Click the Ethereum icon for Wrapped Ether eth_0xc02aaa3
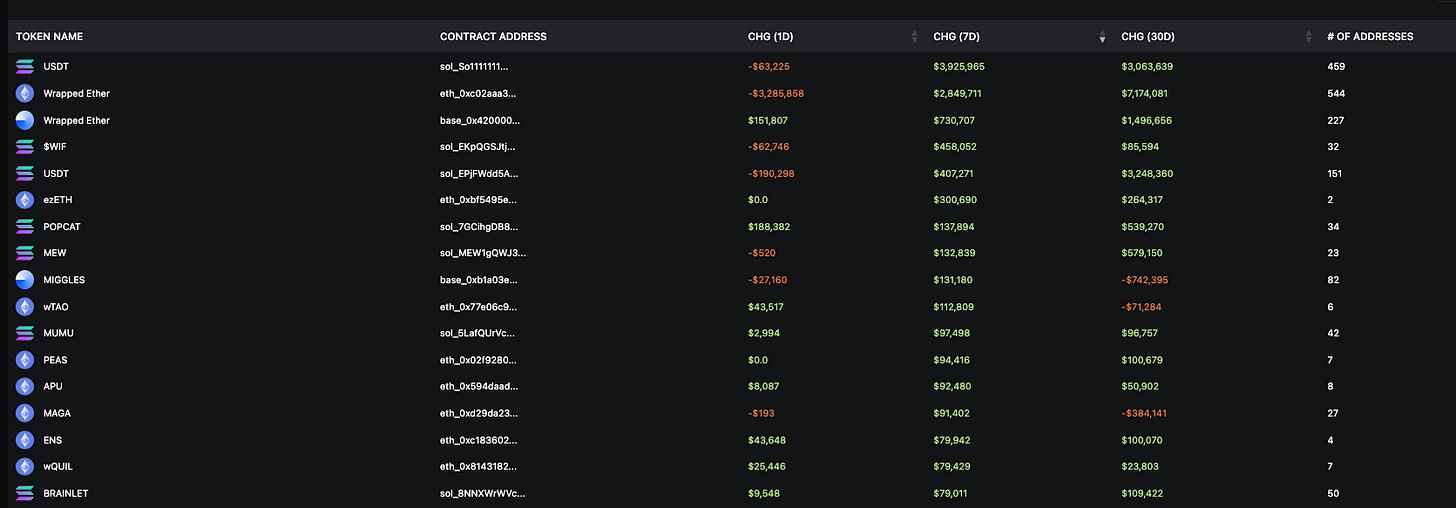This screenshot has height=508, width=1456. coord(25,93)
